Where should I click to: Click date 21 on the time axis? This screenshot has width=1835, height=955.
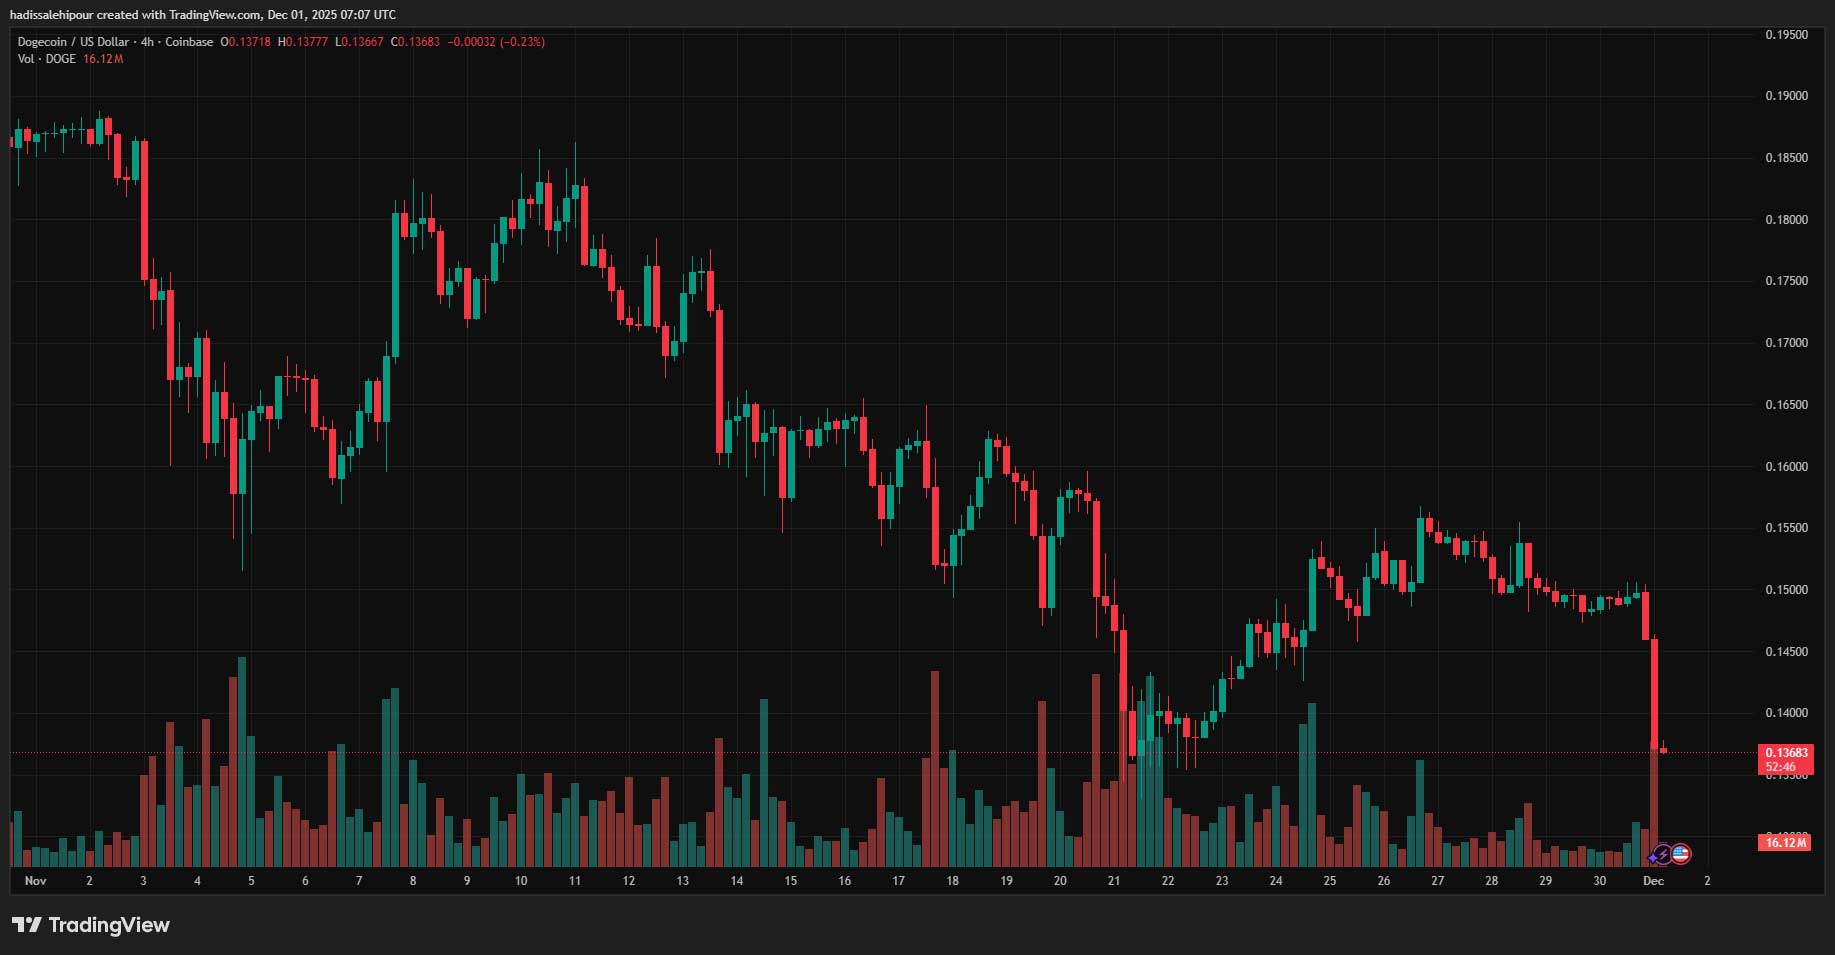(x=1114, y=881)
